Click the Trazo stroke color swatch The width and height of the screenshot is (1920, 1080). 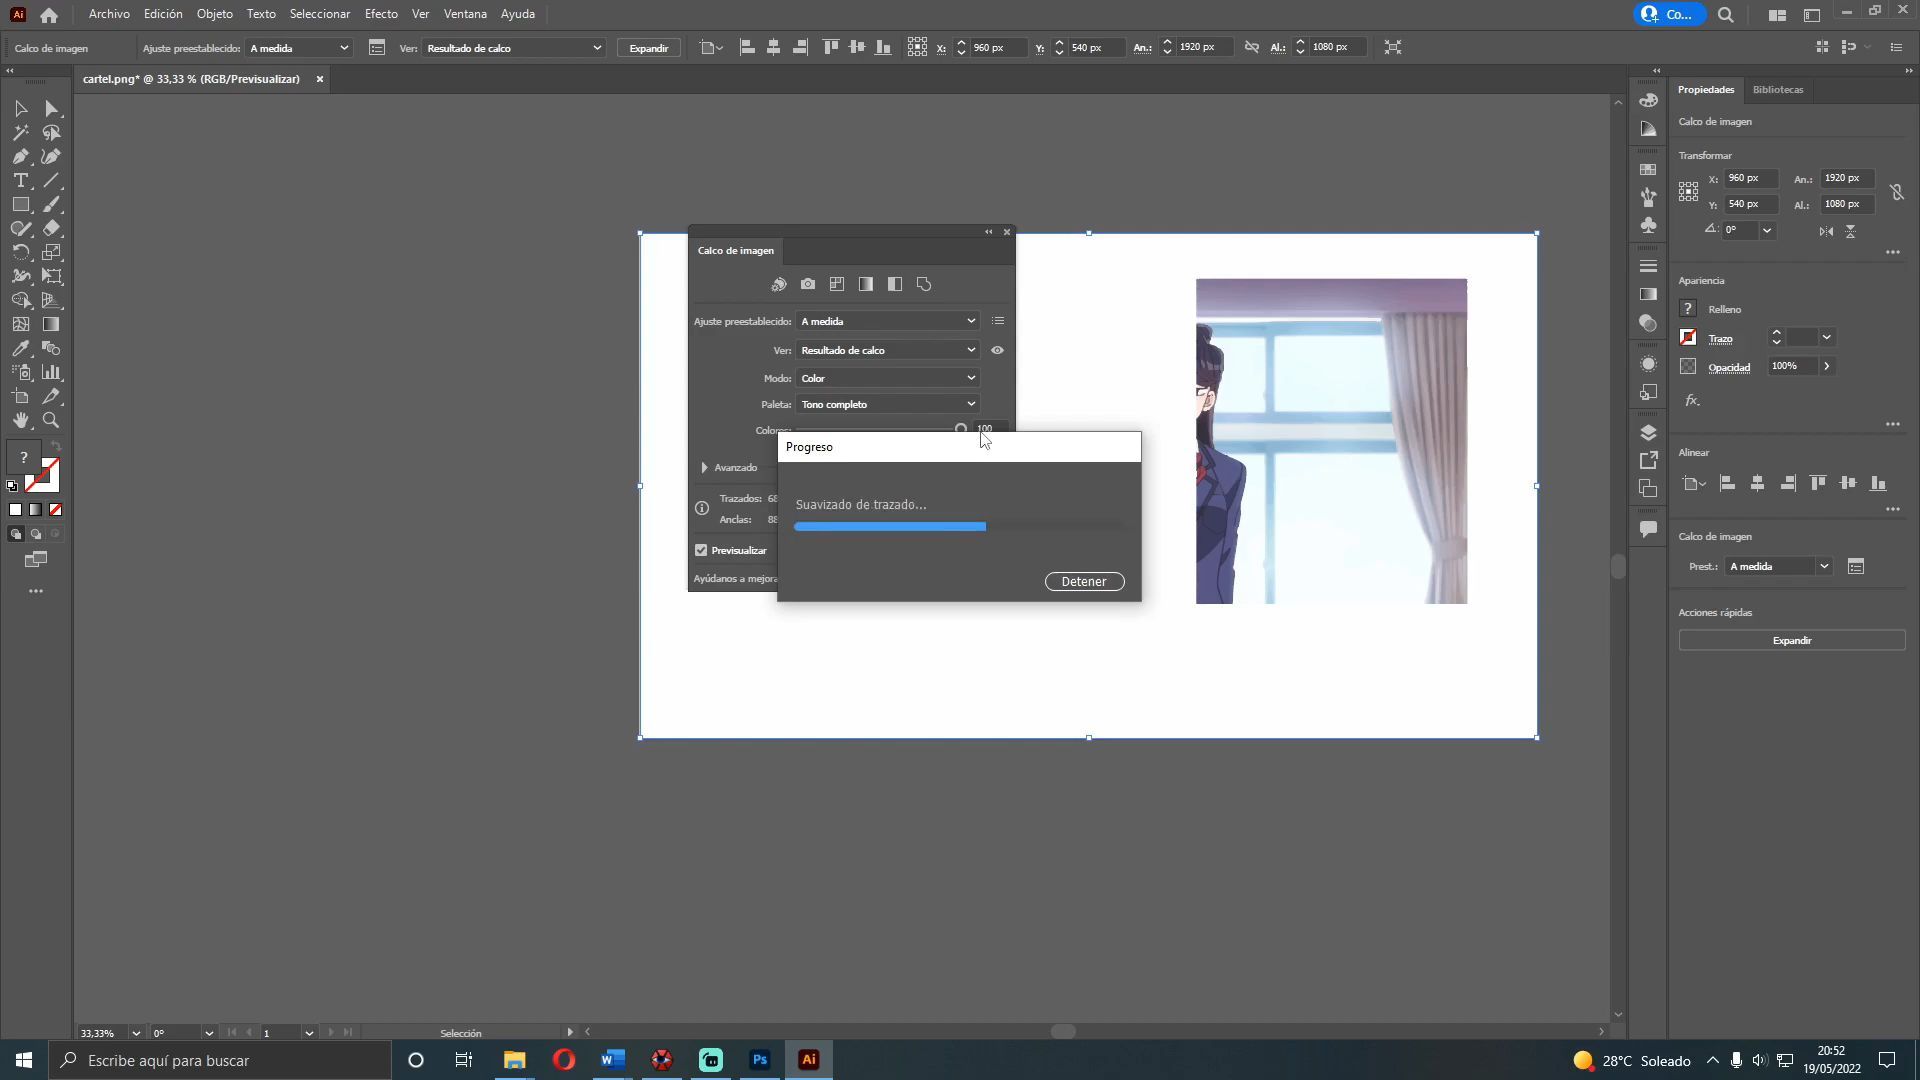[x=1688, y=338]
